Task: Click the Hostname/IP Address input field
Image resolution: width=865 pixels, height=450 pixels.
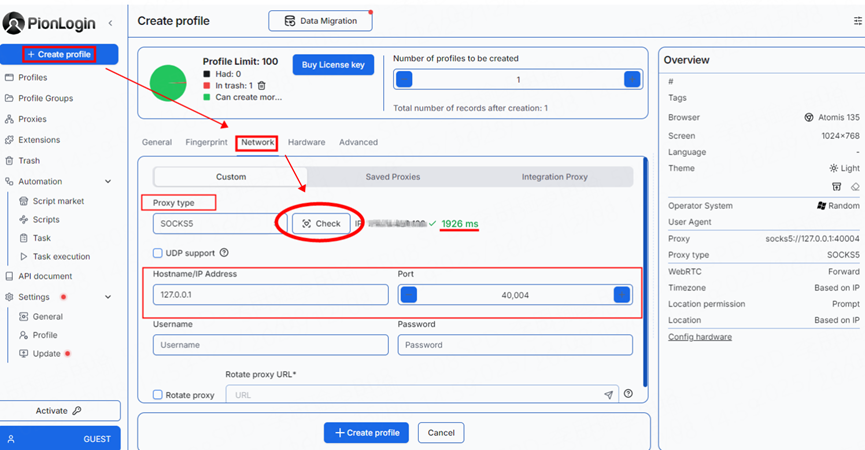Action: point(270,294)
